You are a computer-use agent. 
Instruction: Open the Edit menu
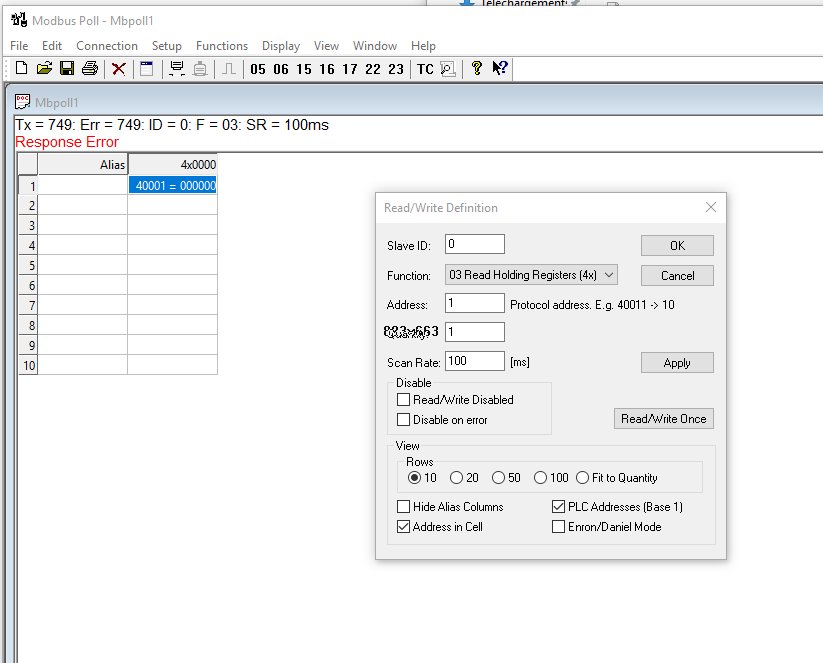click(52, 46)
